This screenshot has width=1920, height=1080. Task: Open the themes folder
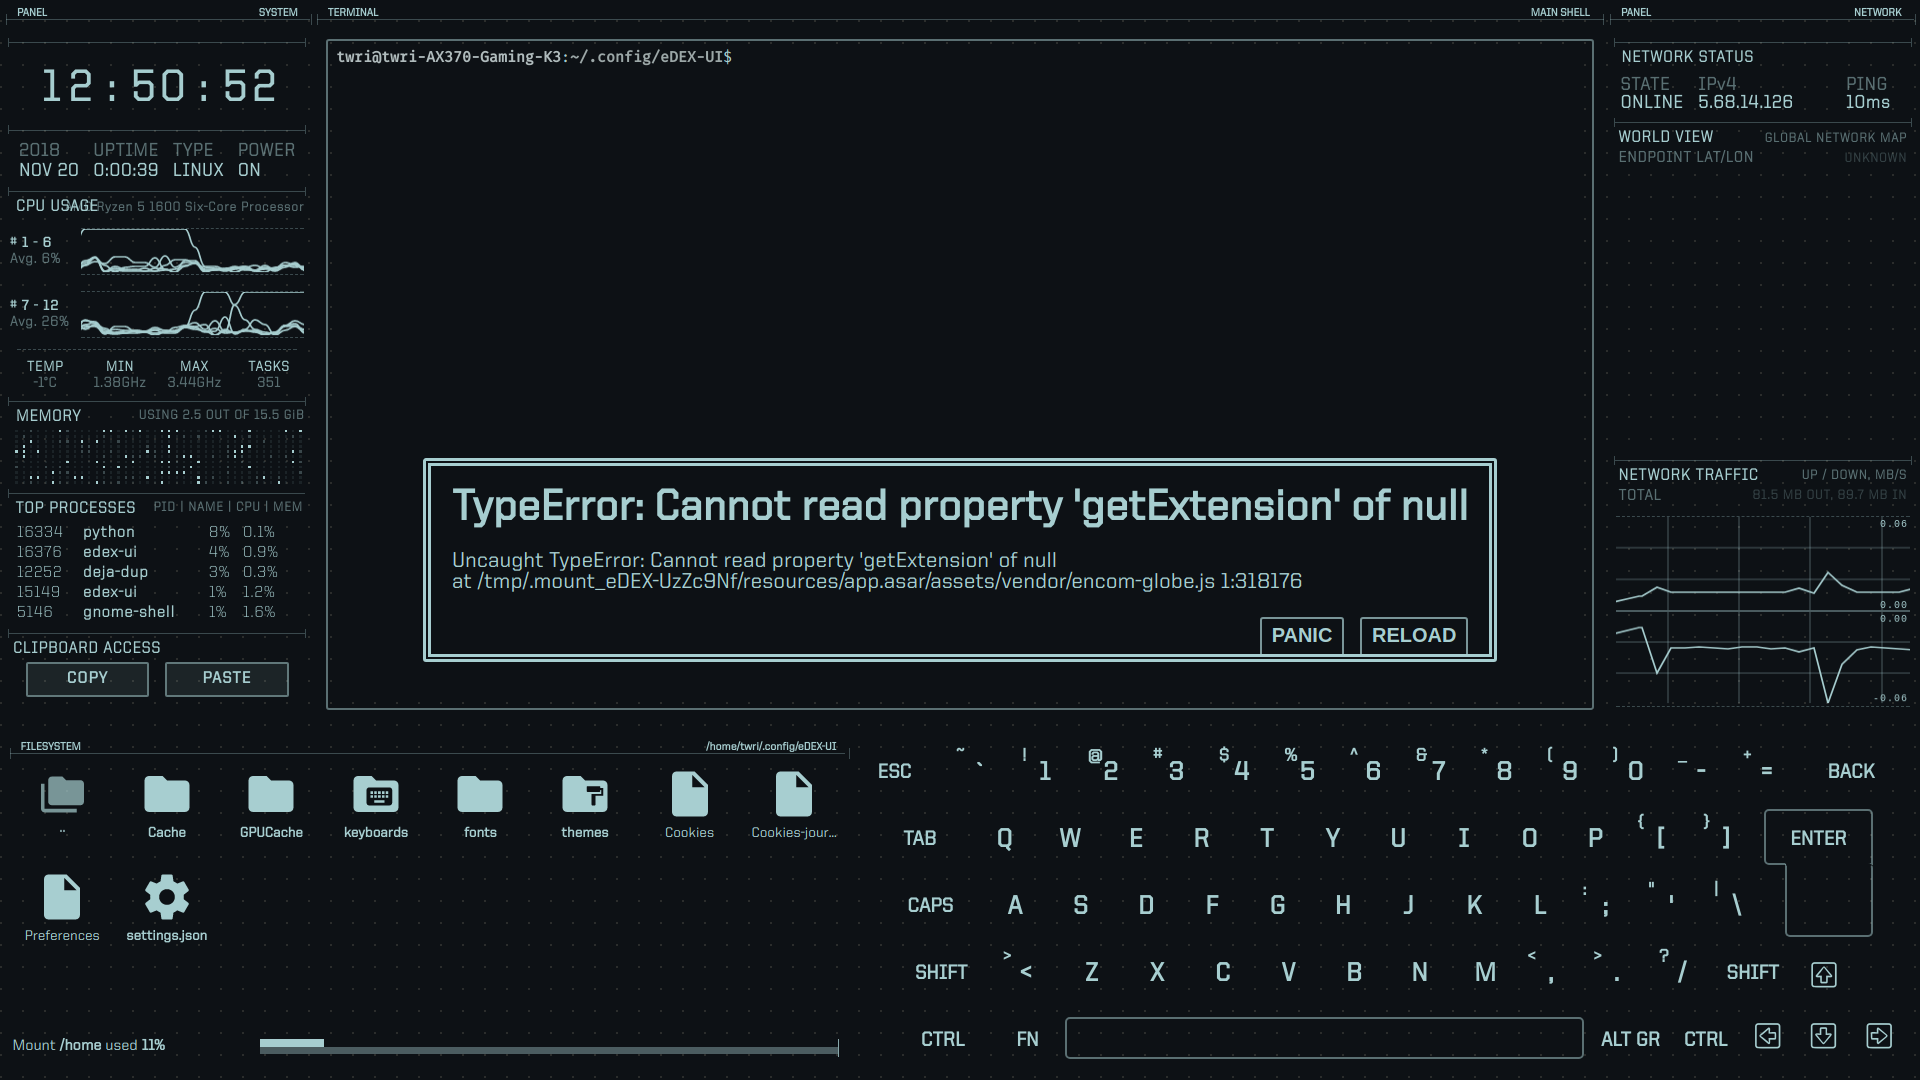coord(585,796)
